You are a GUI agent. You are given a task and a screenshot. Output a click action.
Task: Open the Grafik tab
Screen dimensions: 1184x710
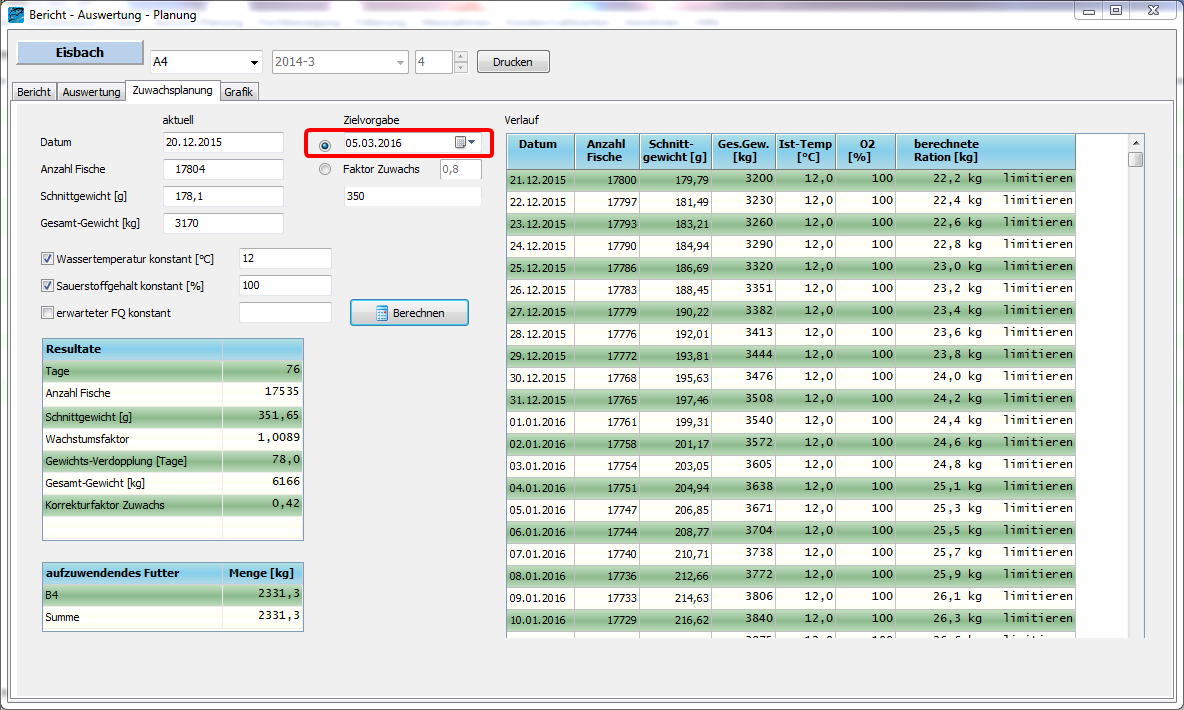click(239, 92)
